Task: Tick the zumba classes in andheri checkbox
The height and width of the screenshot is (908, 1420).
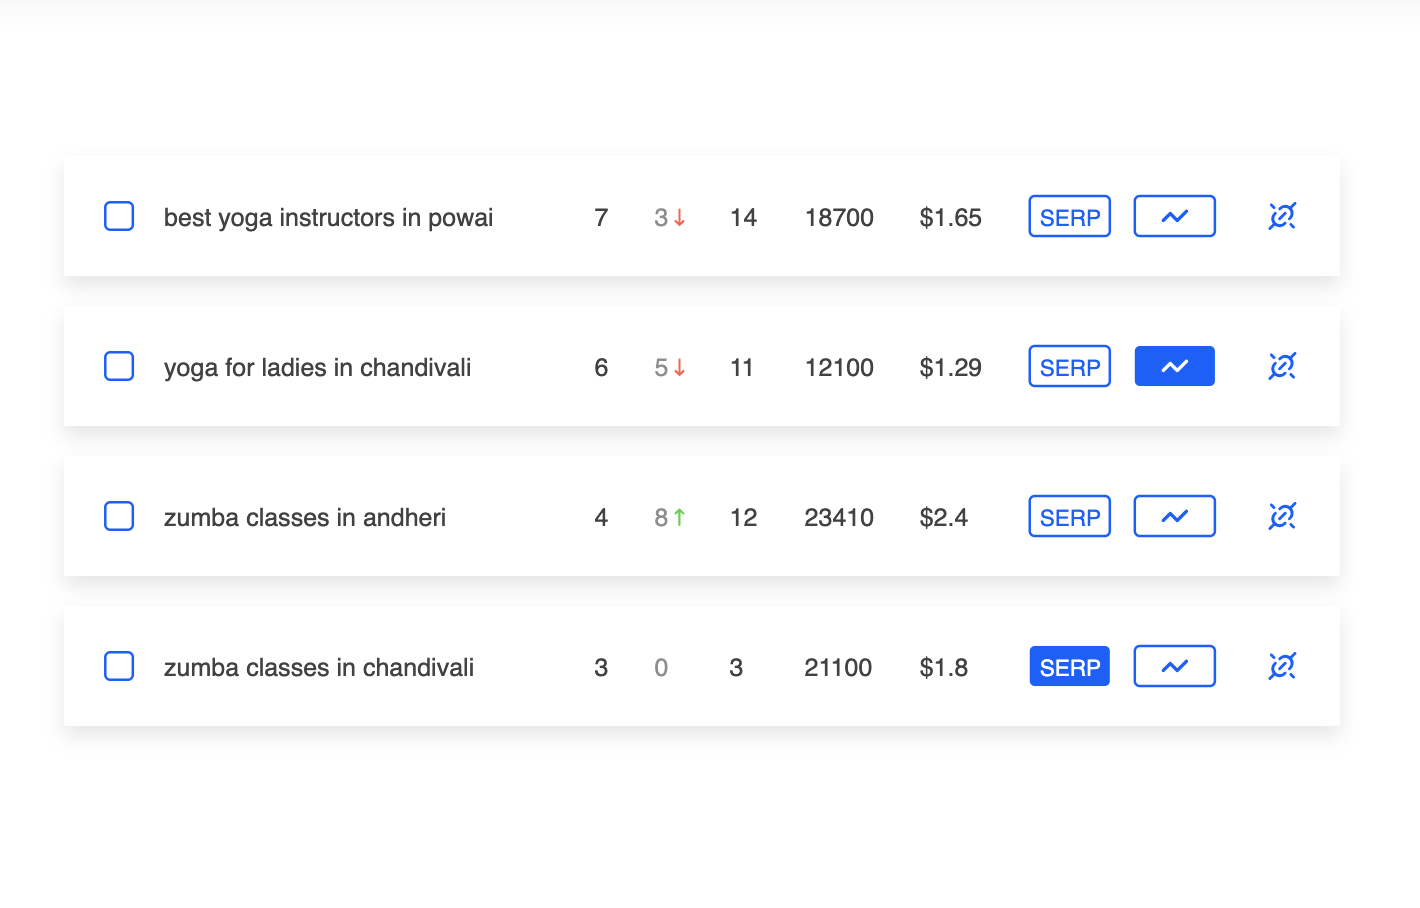Action: coord(119,516)
